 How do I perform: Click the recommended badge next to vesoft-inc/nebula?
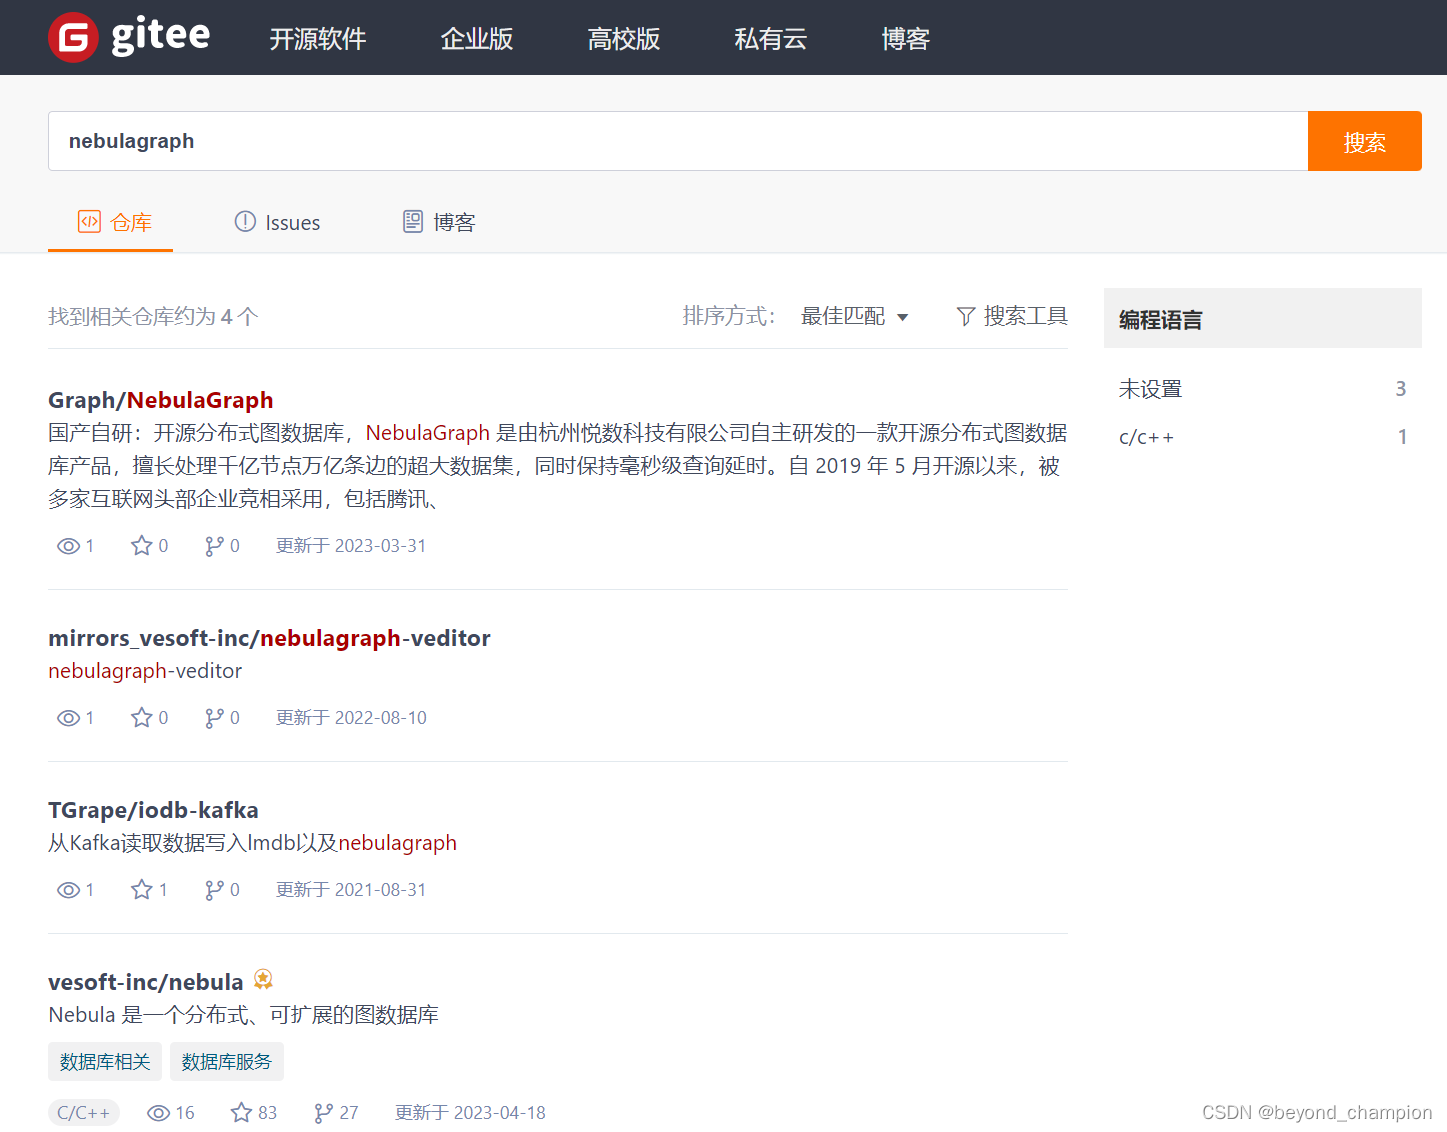[x=263, y=979]
